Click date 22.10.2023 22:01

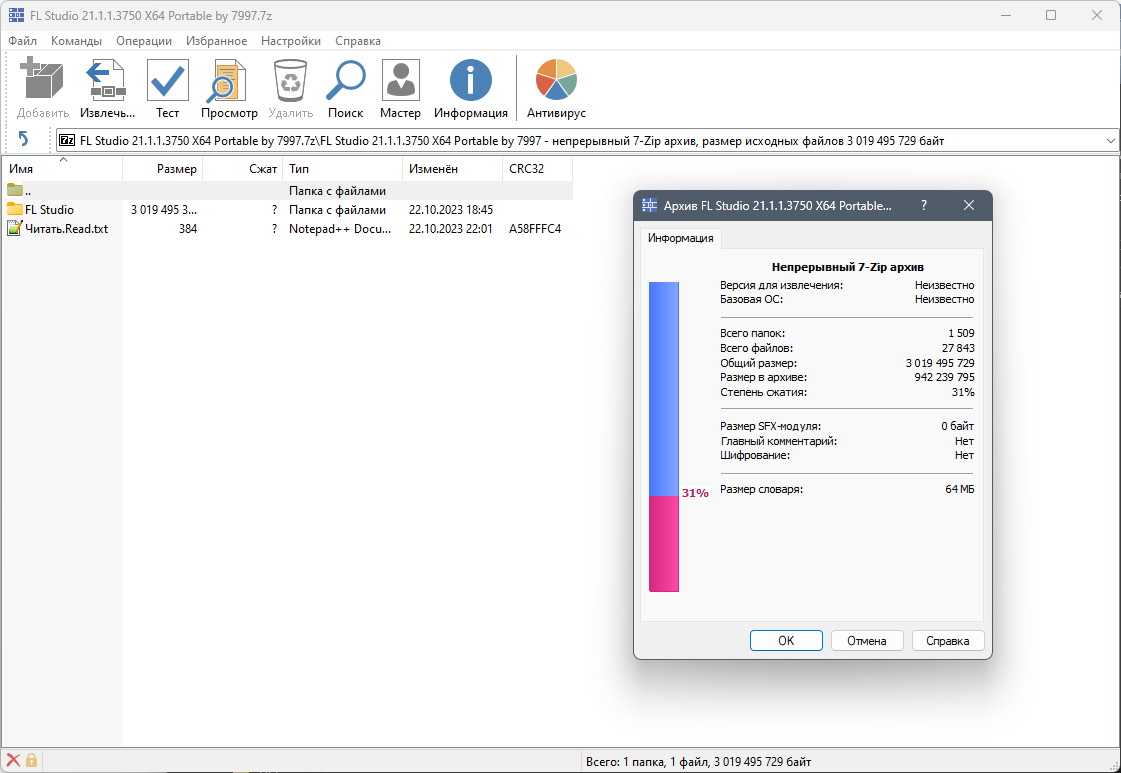click(450, 229)
